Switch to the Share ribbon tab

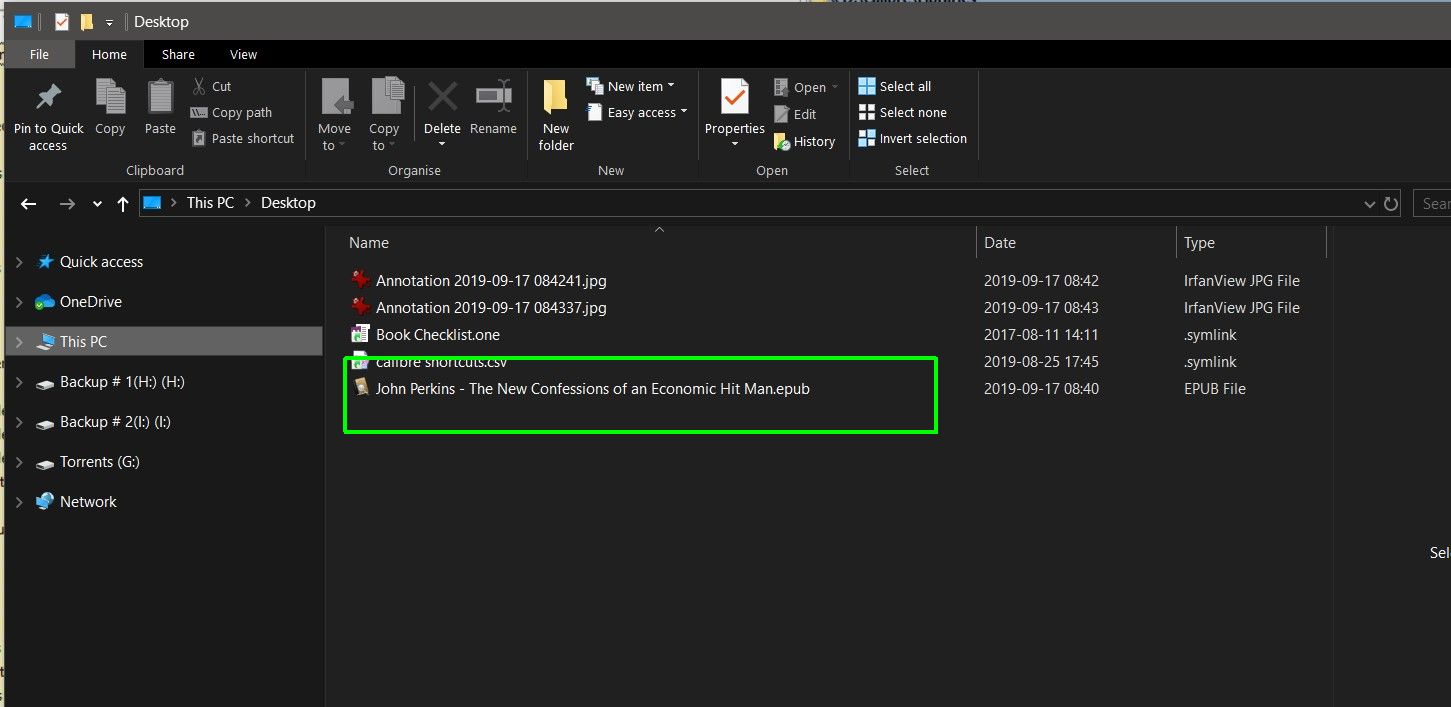pos(178,54)
